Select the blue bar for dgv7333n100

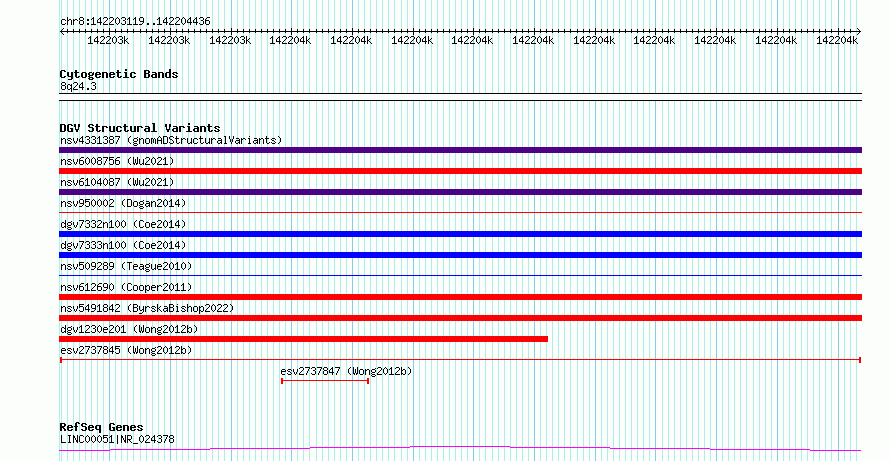point(460,255)
